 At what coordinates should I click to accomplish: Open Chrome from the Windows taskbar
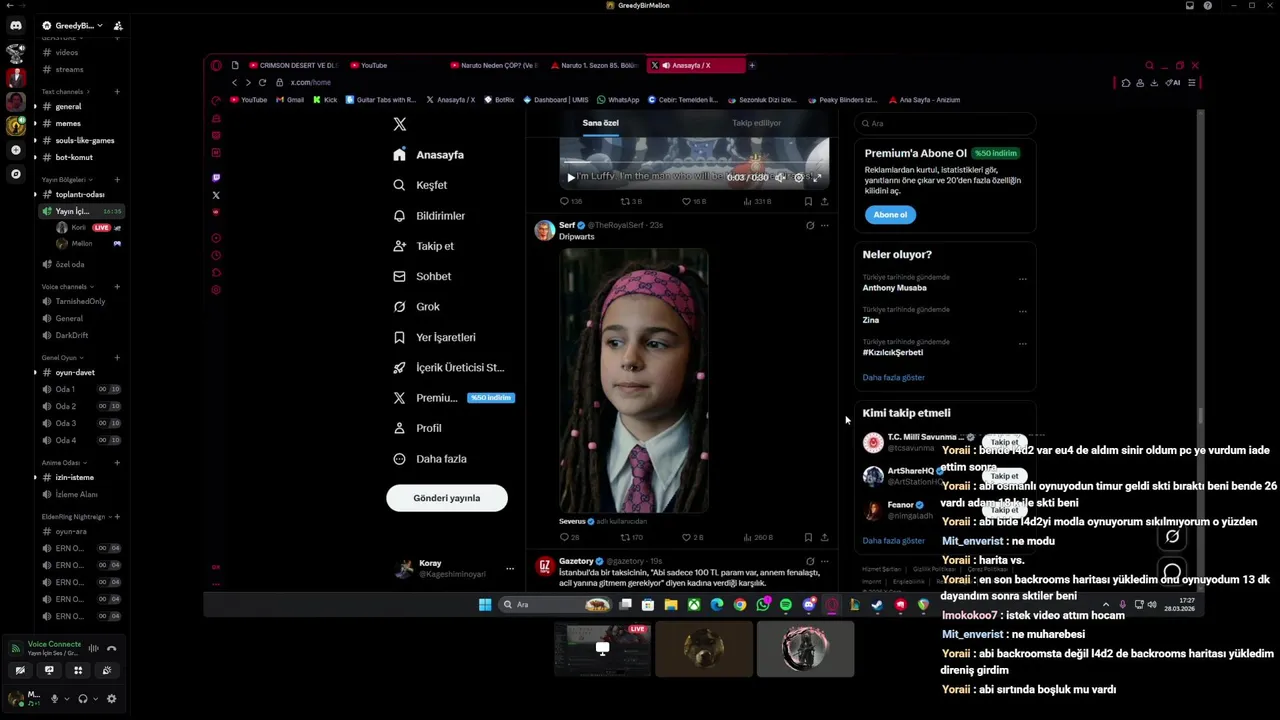point(740,604)
